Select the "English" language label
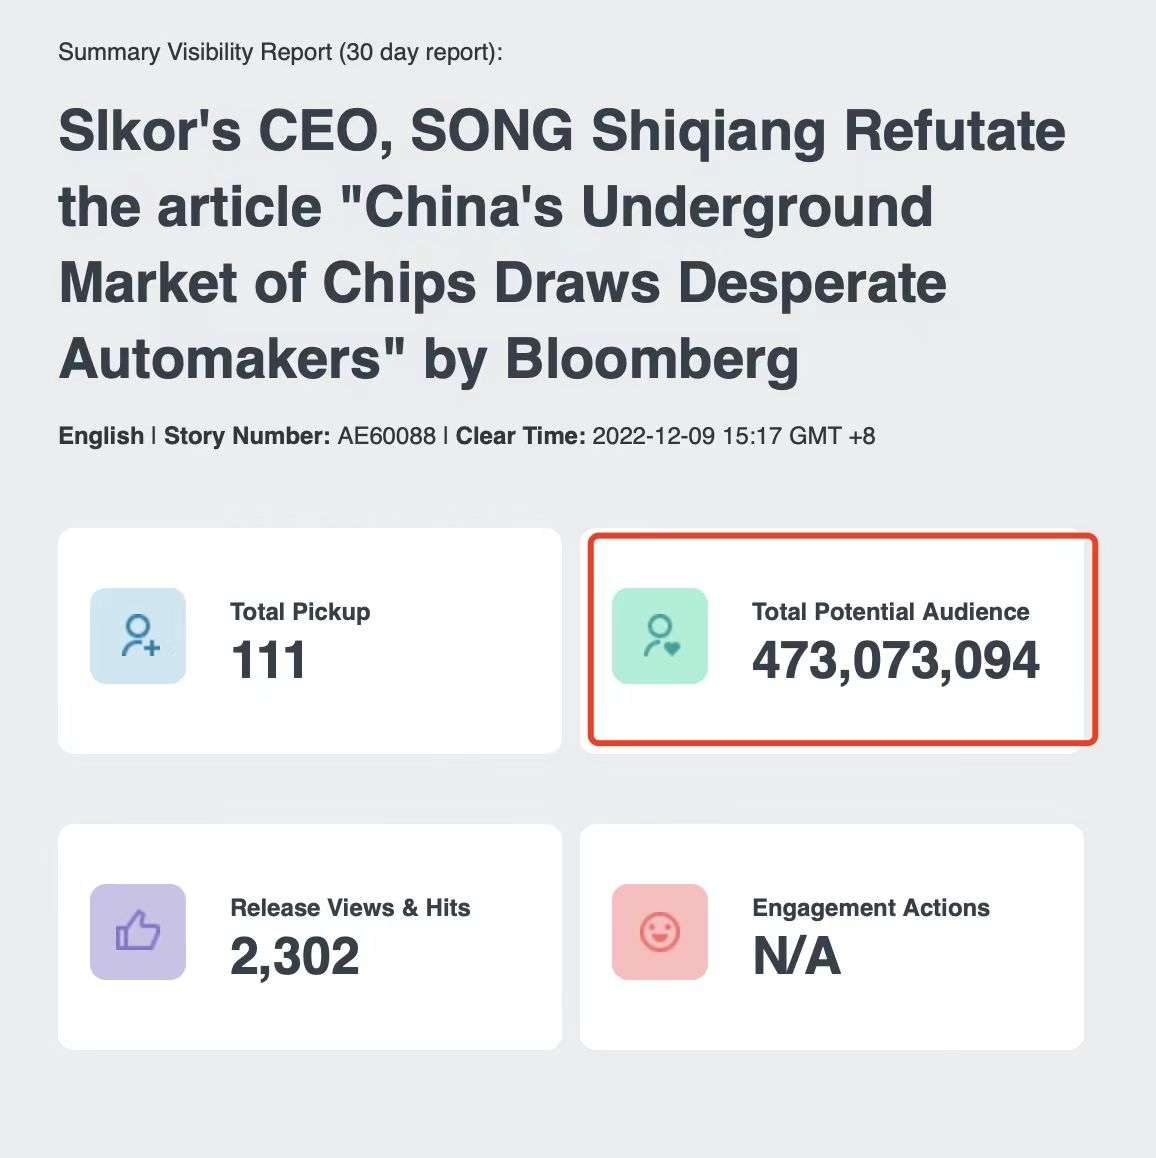This screenshot has width=1156, height=1158. (x=101, y=436)
